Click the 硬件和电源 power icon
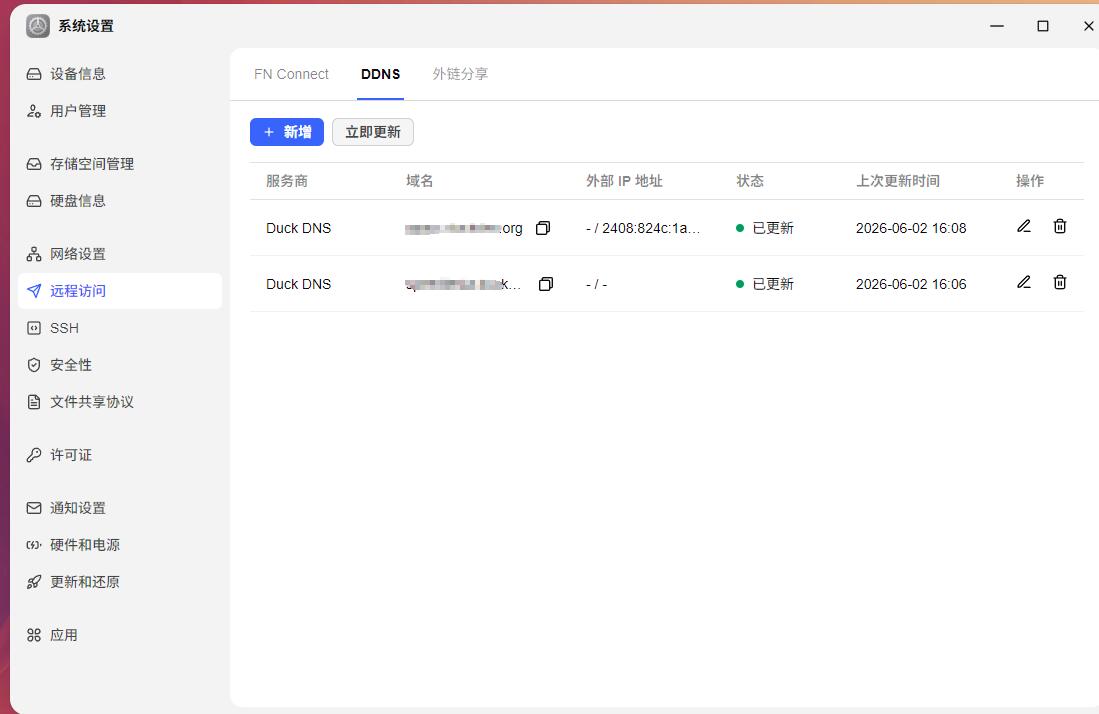1099x714 pixels. coord(34,544)
